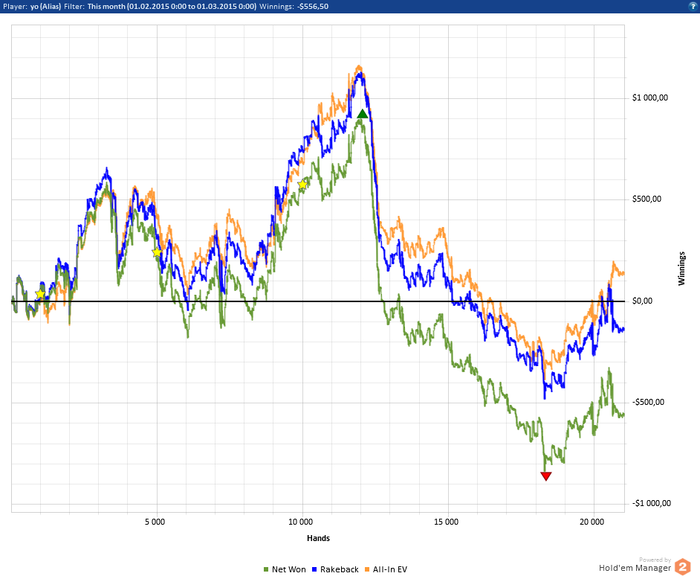Click the $1 000,00 axis label

point(650,98)
